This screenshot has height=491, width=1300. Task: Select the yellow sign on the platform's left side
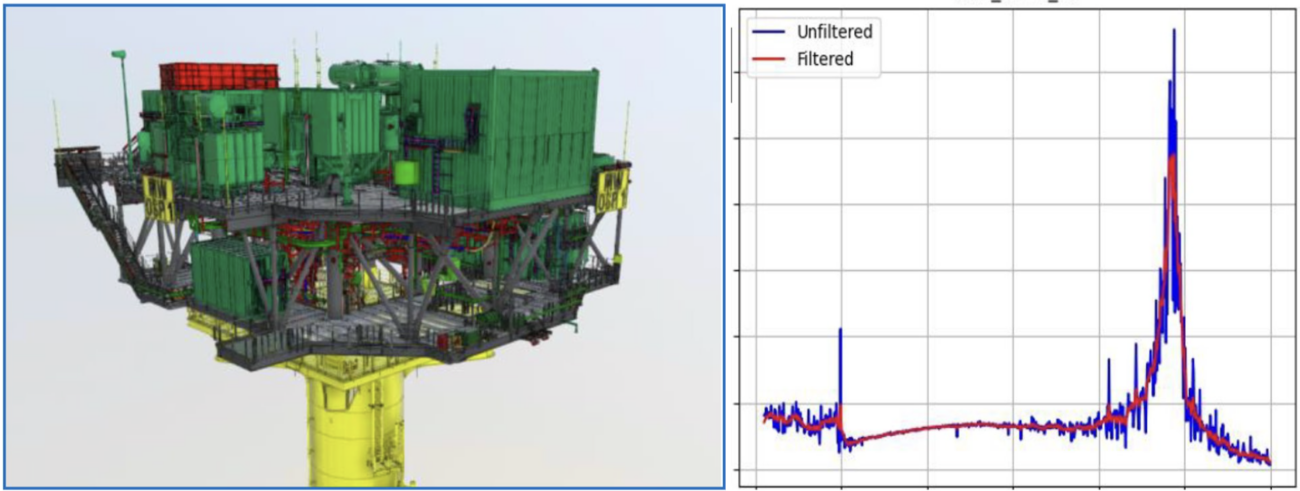pyautogui.click(x=157, y=193)
